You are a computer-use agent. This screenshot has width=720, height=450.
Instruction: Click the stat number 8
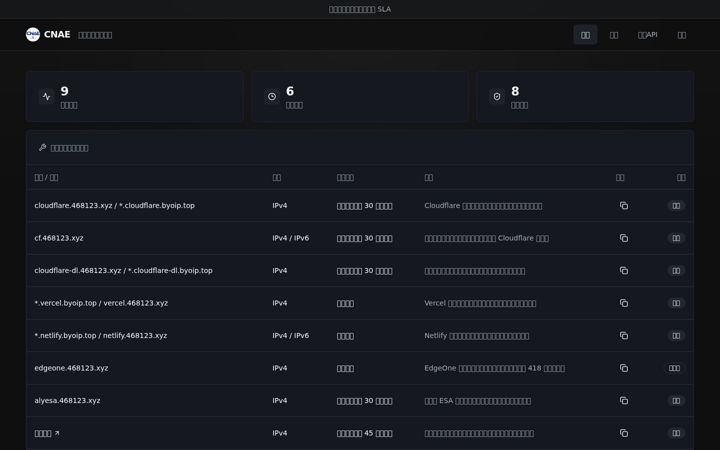coord(515,91)
